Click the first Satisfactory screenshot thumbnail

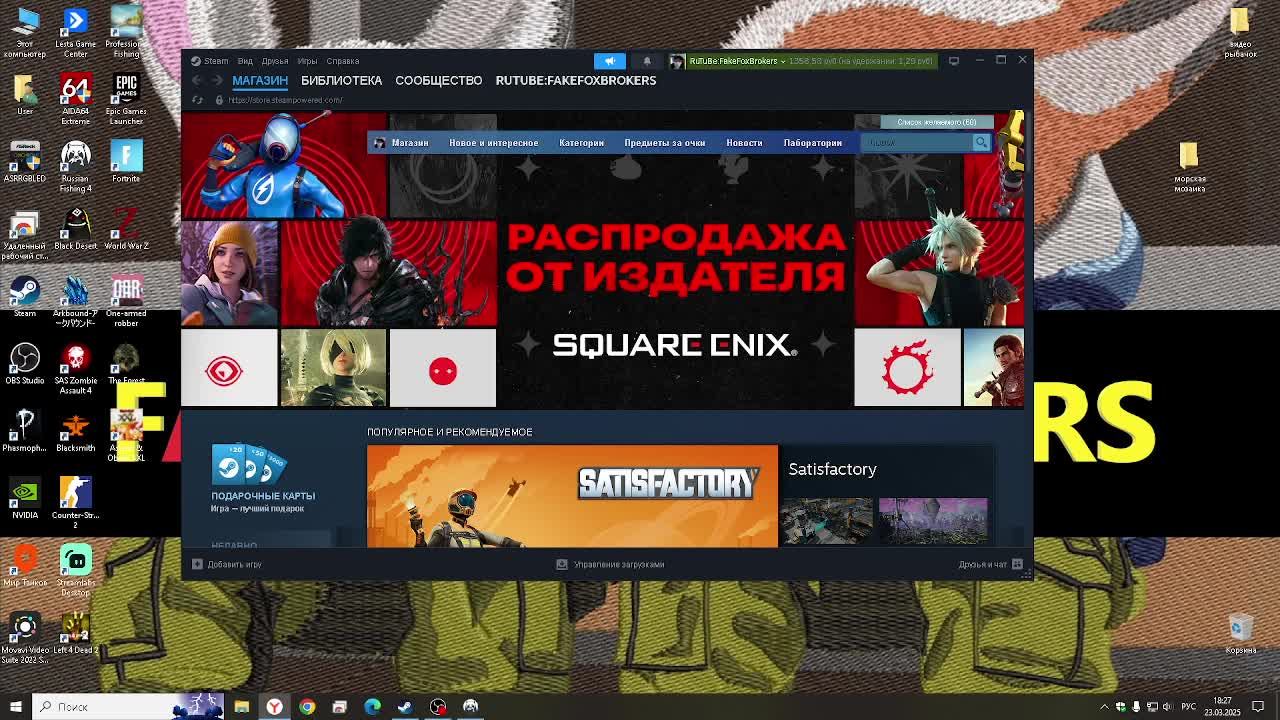click(x=827, y=521)
